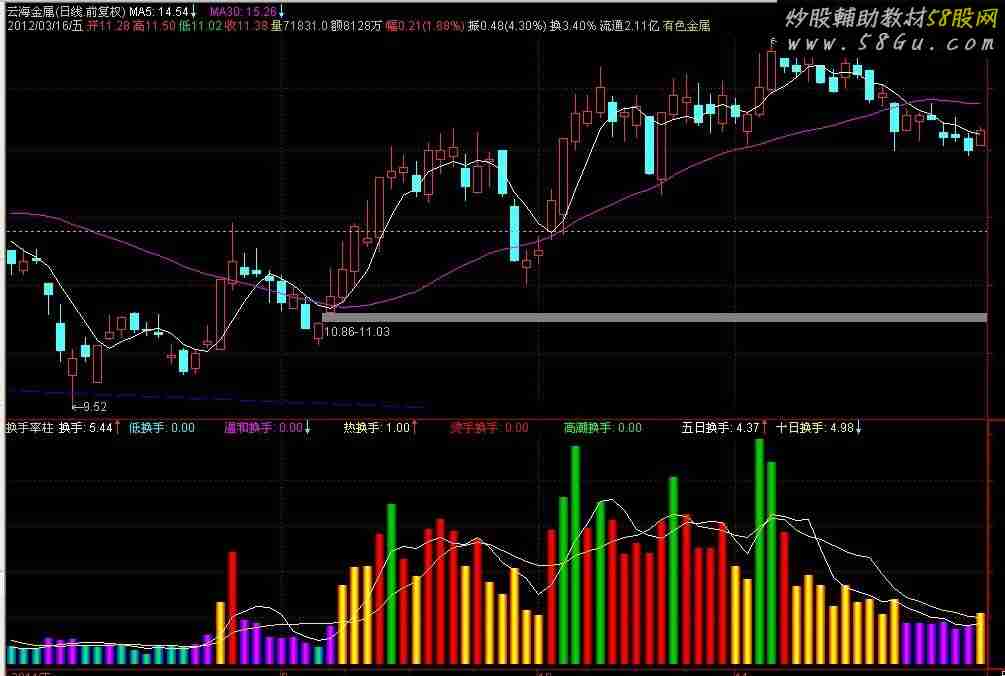Image resolution: width=1005 pixels, height=676 pixels.
Task: Select the 换手率柱 indicator name
Action: 29,427
